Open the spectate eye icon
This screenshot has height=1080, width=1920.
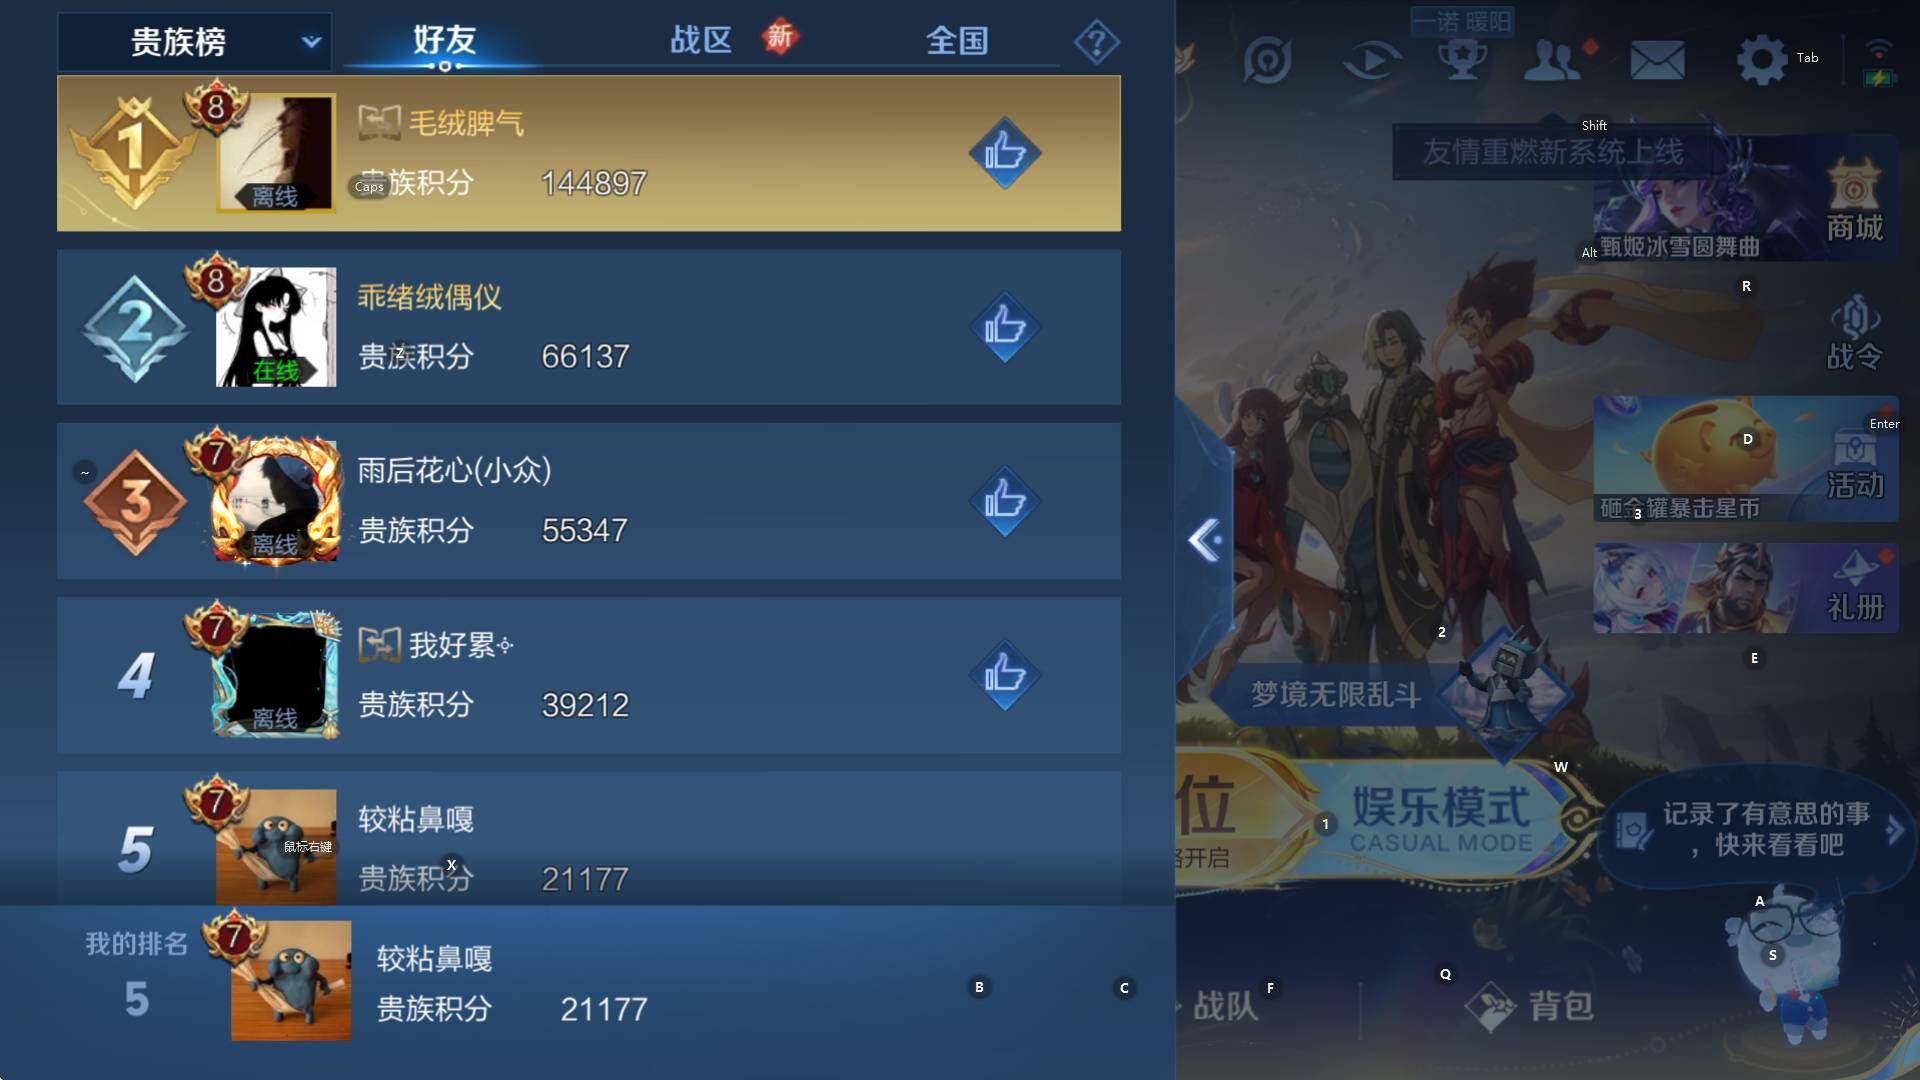click(x=1371, y=61)
